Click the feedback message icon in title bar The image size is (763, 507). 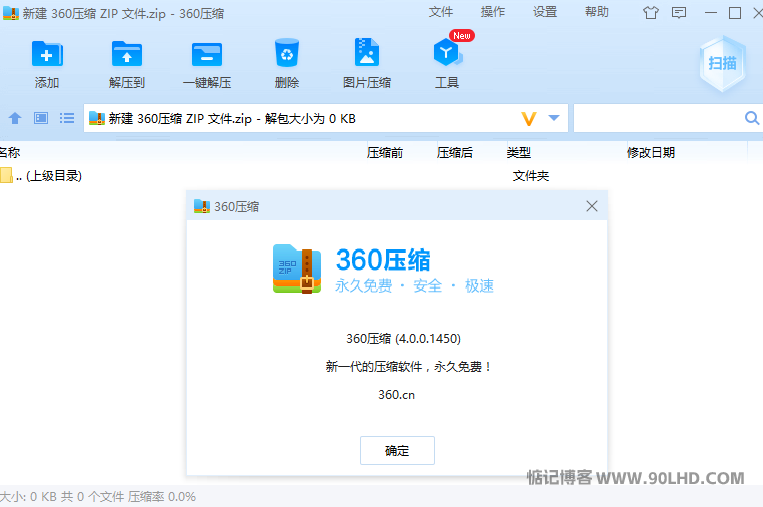tap(679, 13)
